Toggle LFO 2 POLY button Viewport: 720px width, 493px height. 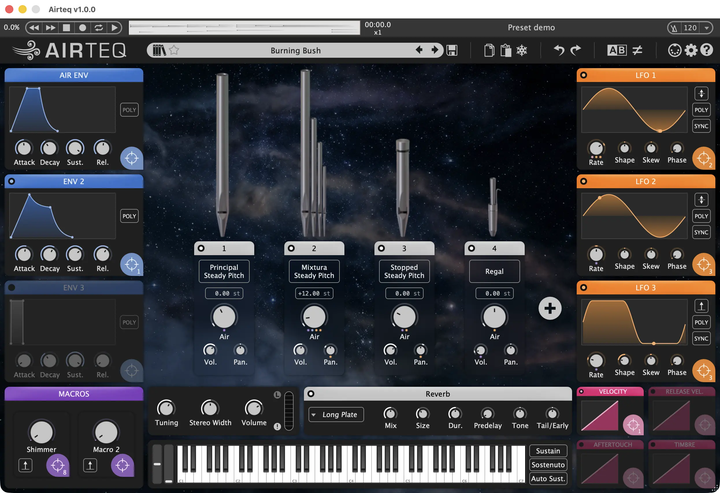(701, 216)
